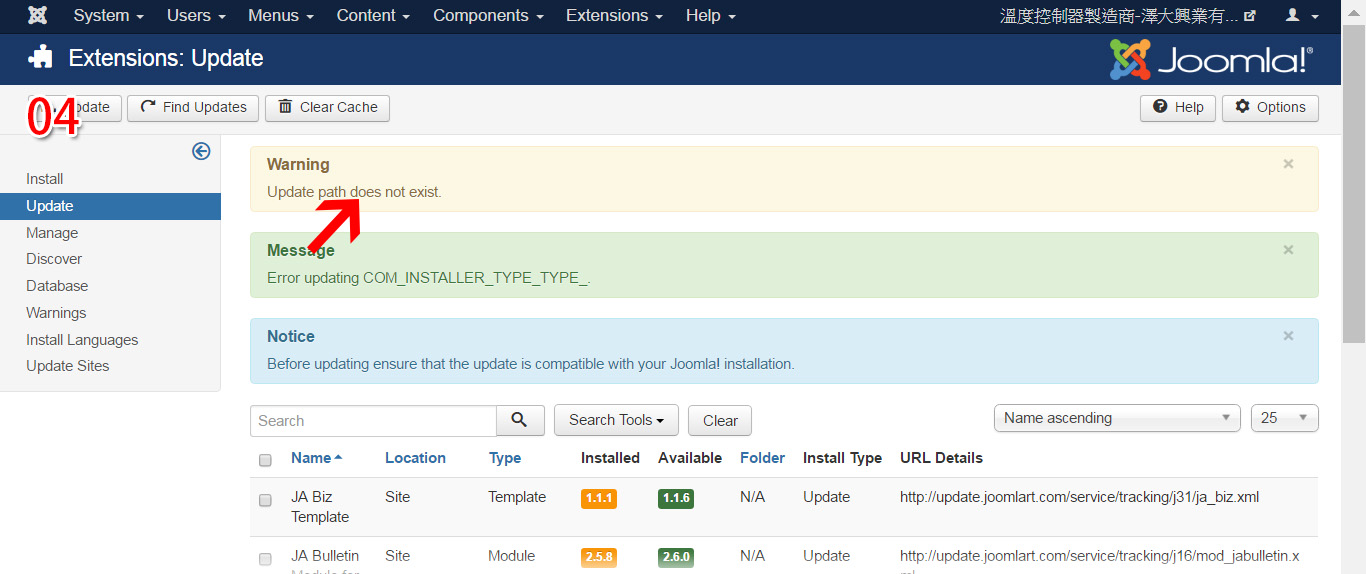Screen dimensions: 1366x574
Task: Dismiss the Warning alert with its X
Action: pos(1288,164)
